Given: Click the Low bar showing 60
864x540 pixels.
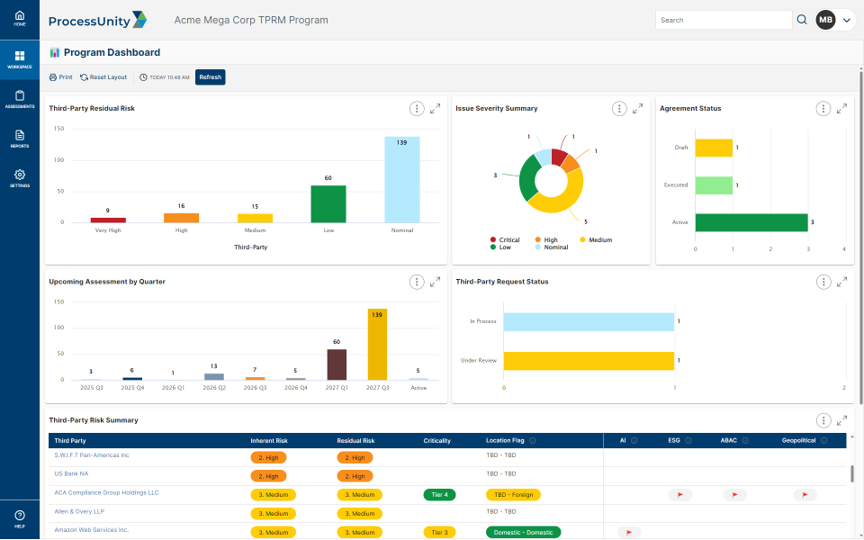Looking at the screenshot, I should 328,204.
